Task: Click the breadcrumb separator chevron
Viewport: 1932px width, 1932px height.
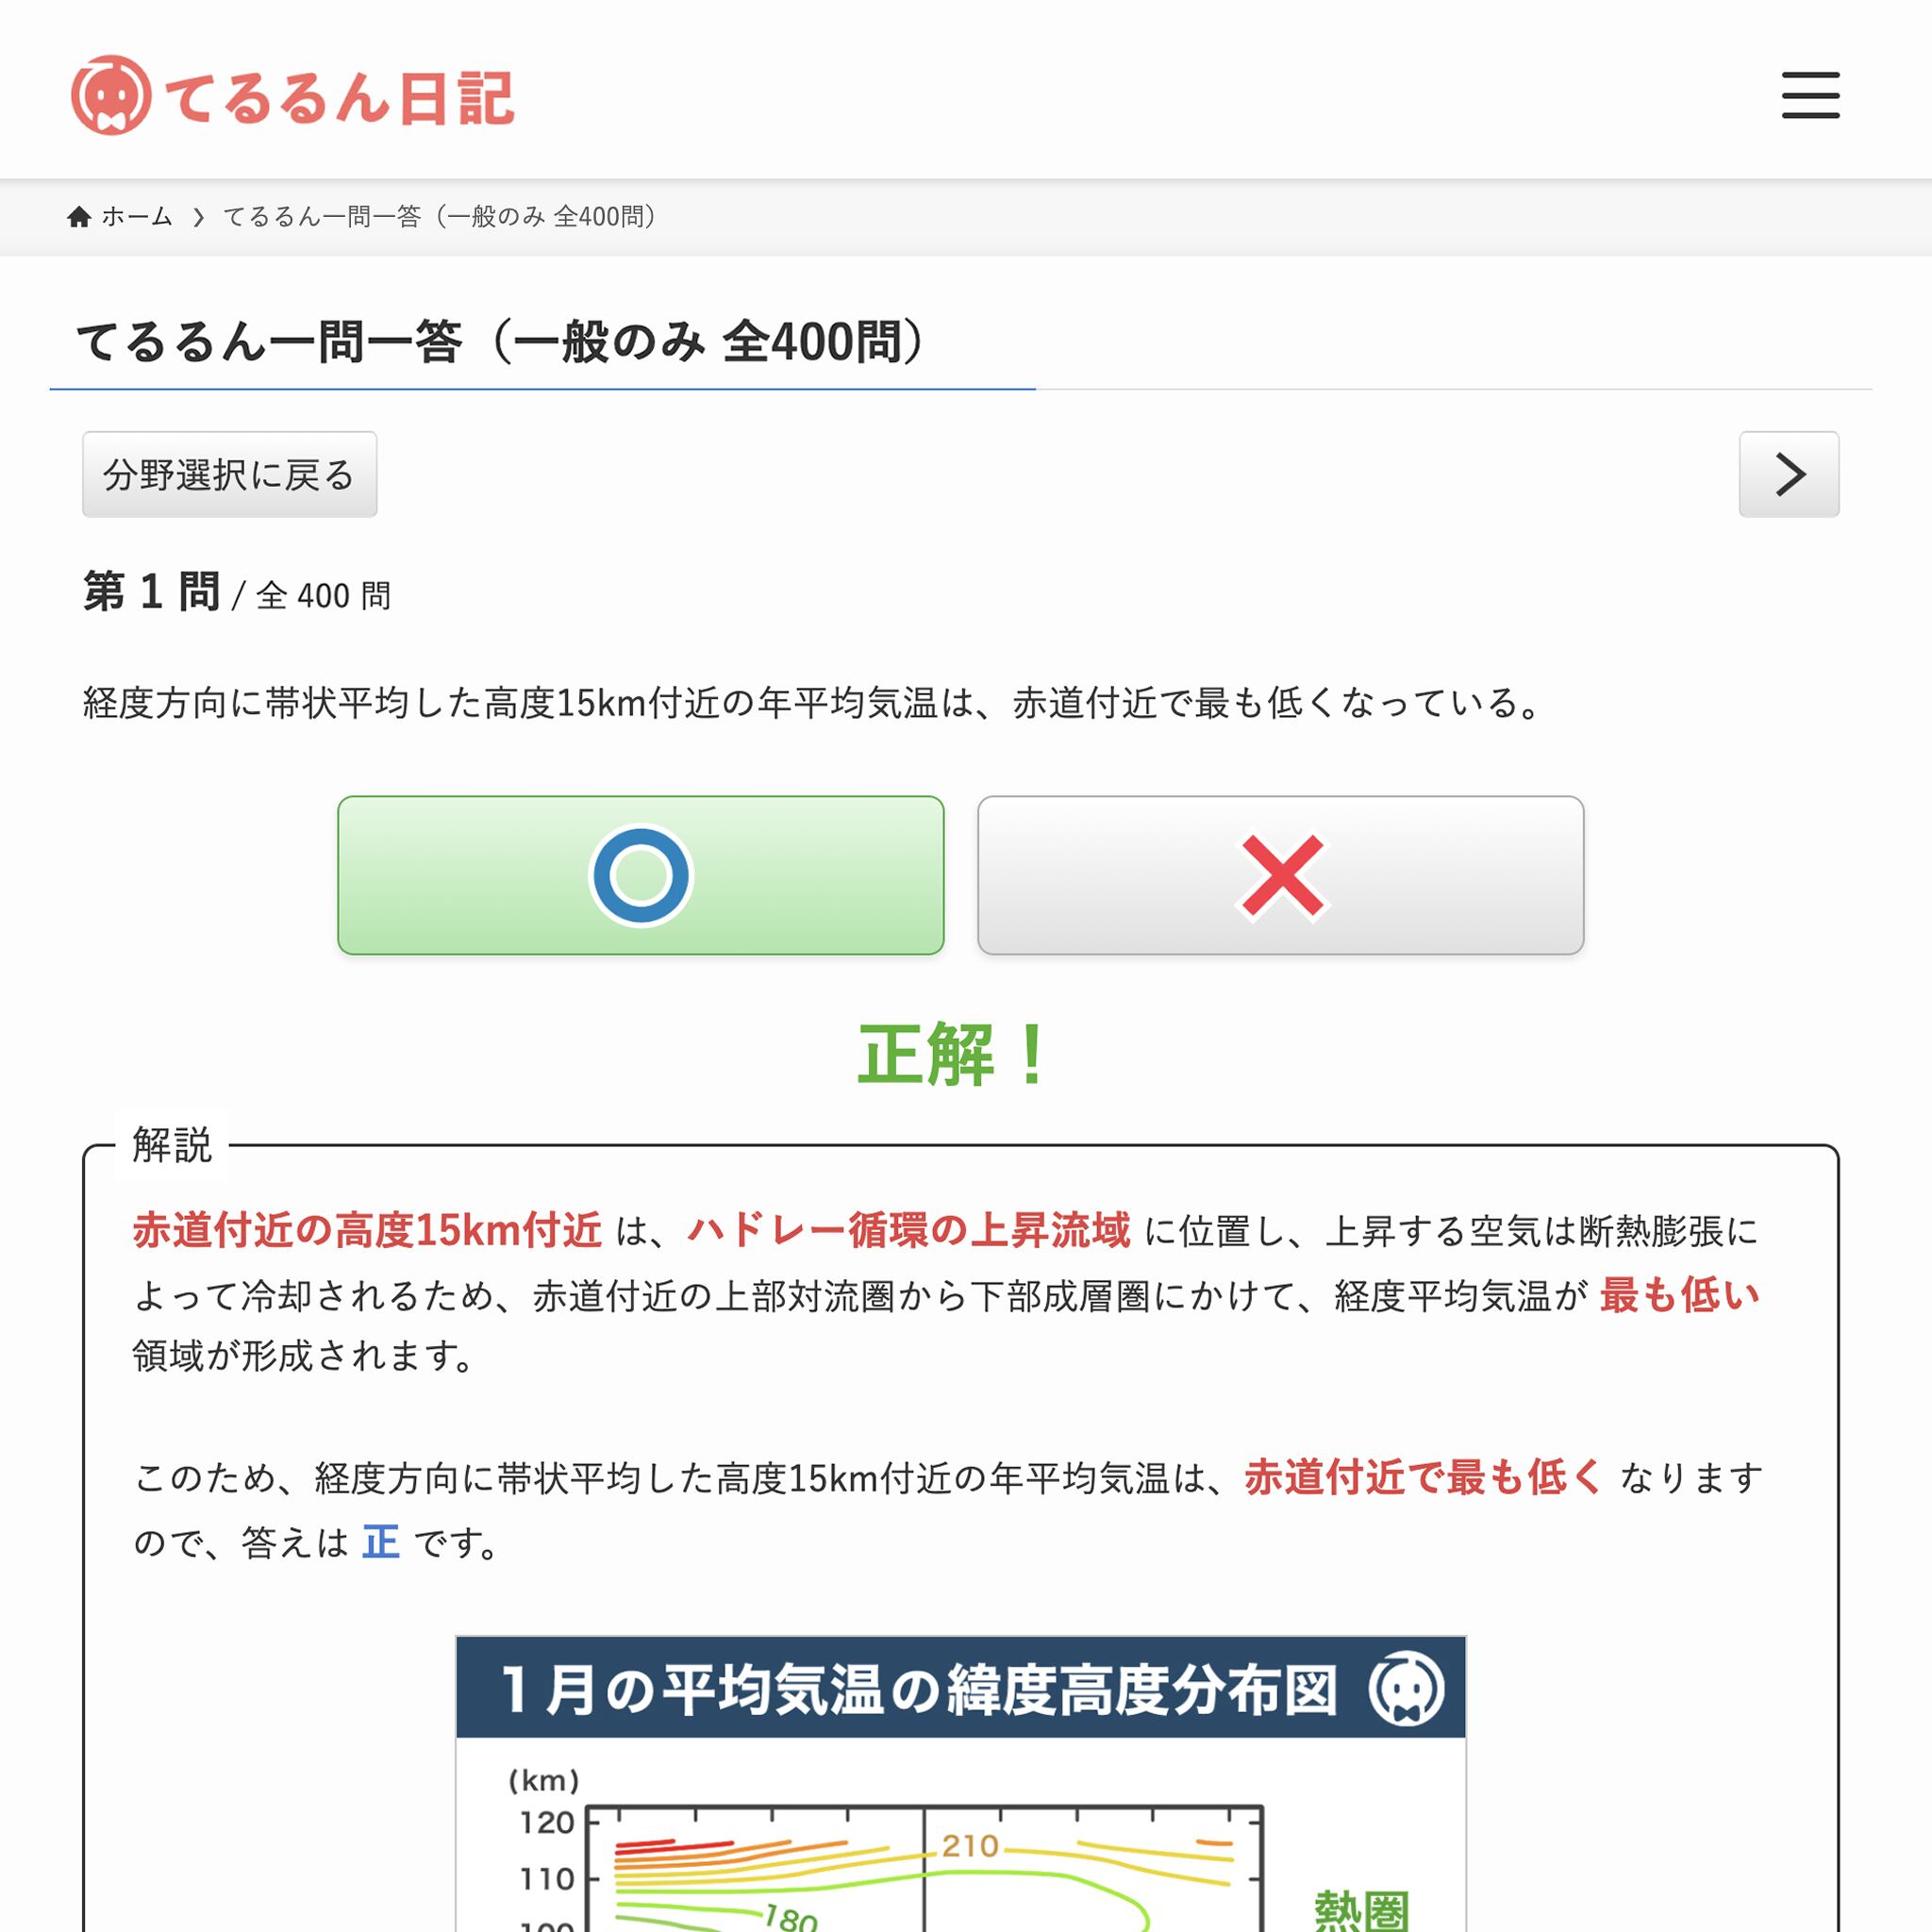Action: tap(198, 217)
